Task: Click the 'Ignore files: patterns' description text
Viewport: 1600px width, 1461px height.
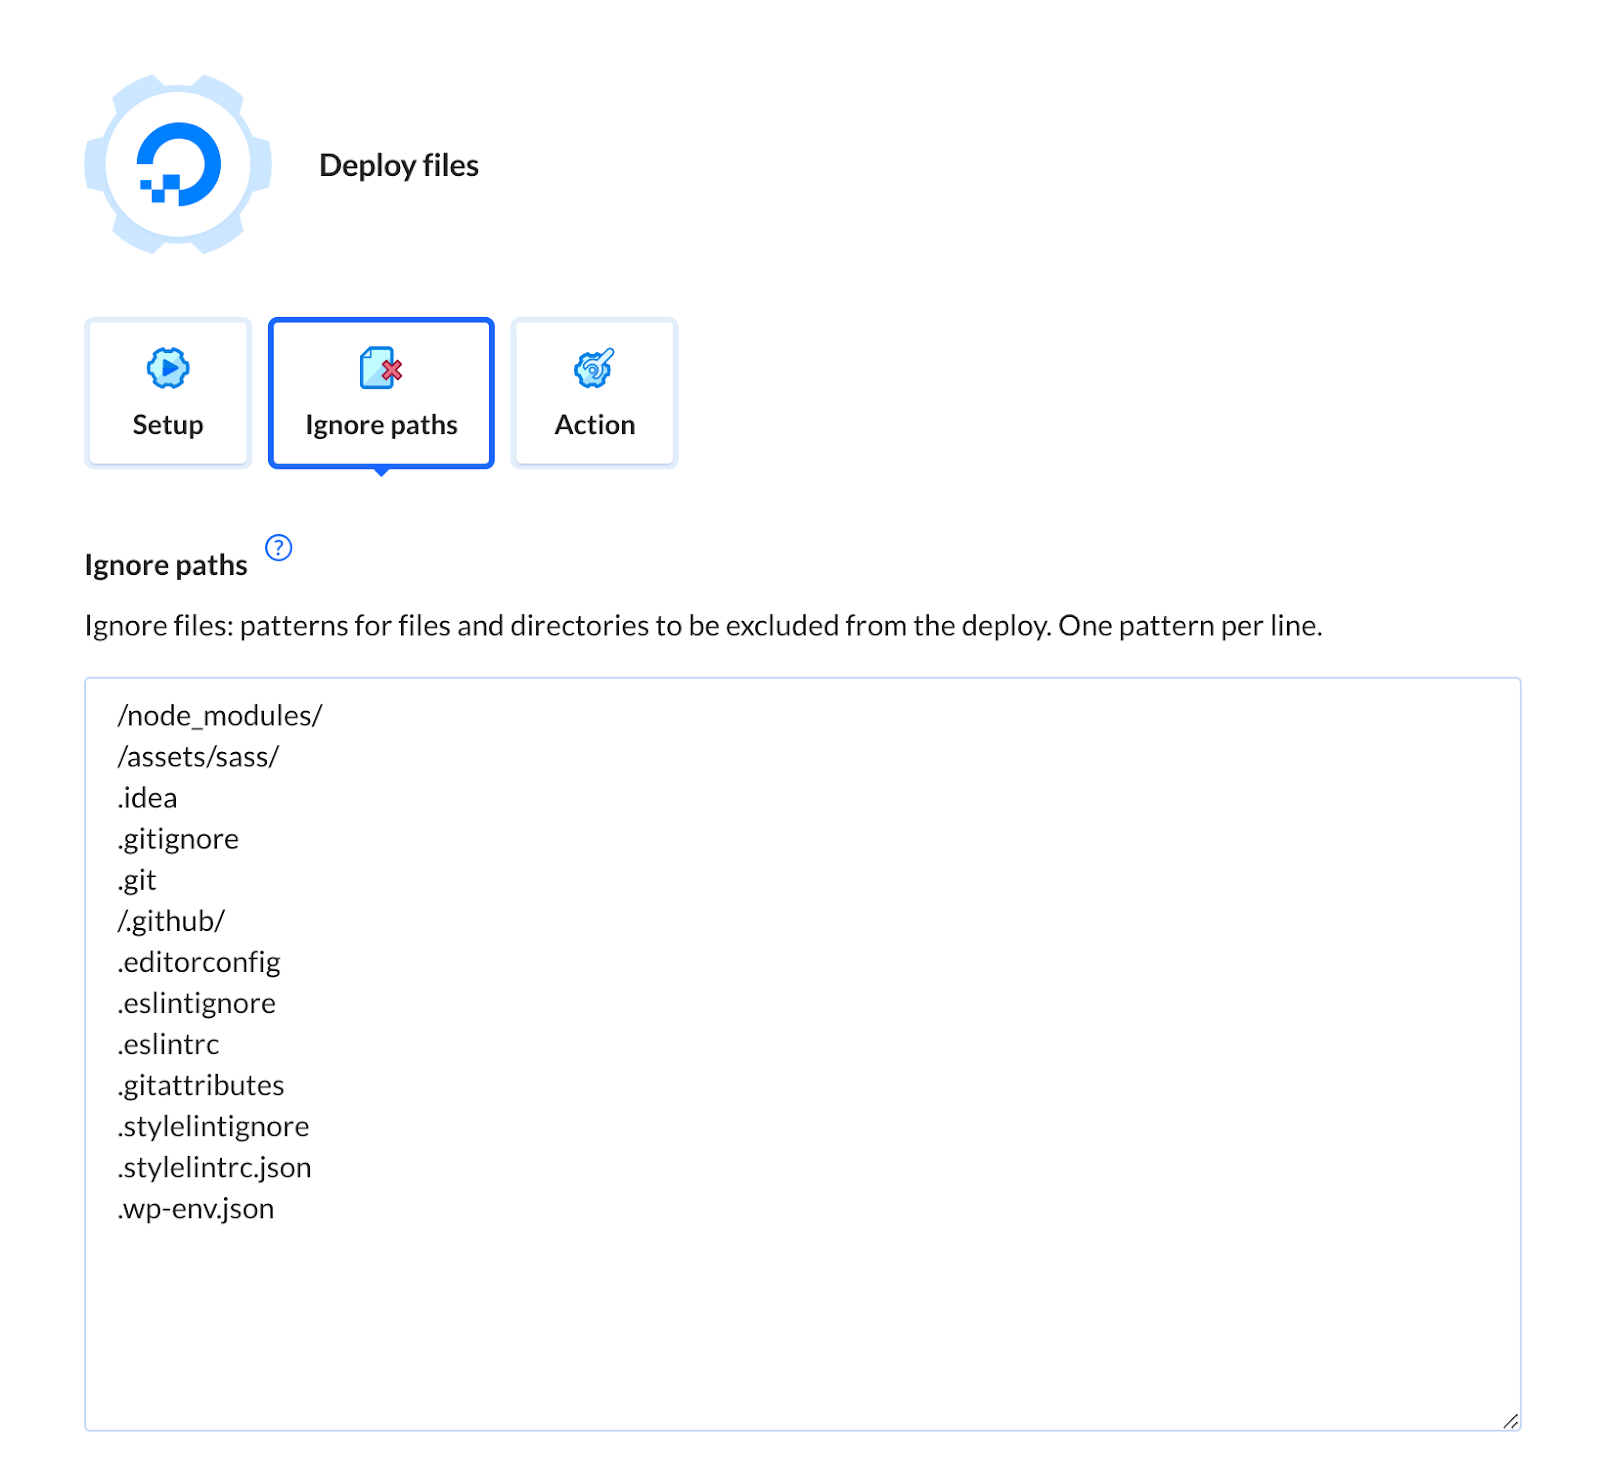Action: (703, 626)
